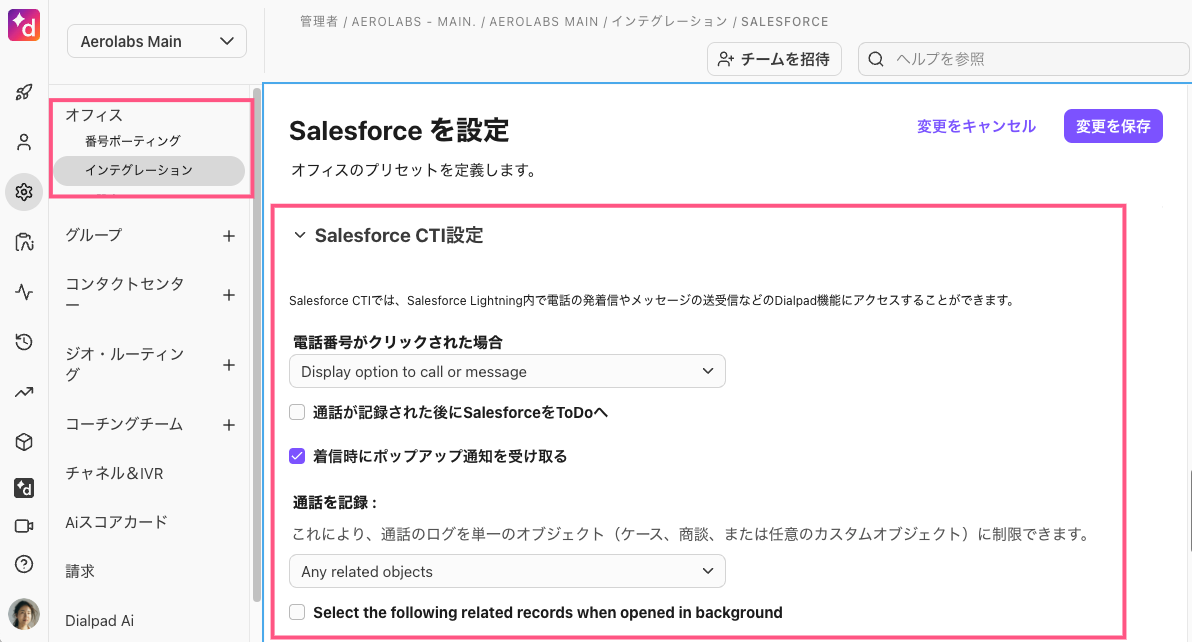Add geo routing with plus icon
The width and height of the screenshot is (1192, 642).
pos(229,365)
